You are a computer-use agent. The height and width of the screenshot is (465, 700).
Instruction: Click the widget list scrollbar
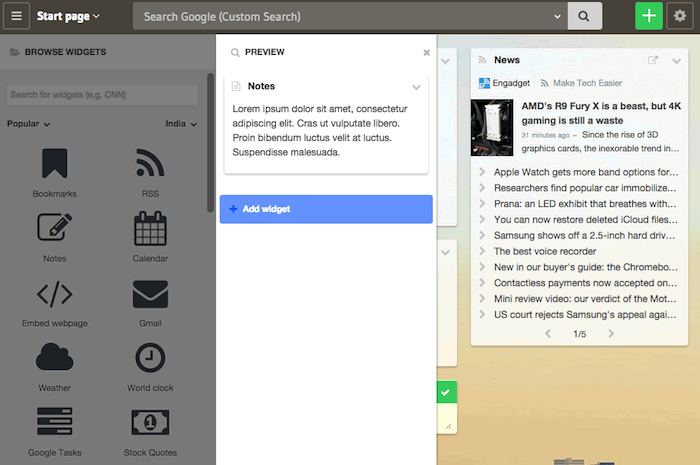(x=211, y=143)
